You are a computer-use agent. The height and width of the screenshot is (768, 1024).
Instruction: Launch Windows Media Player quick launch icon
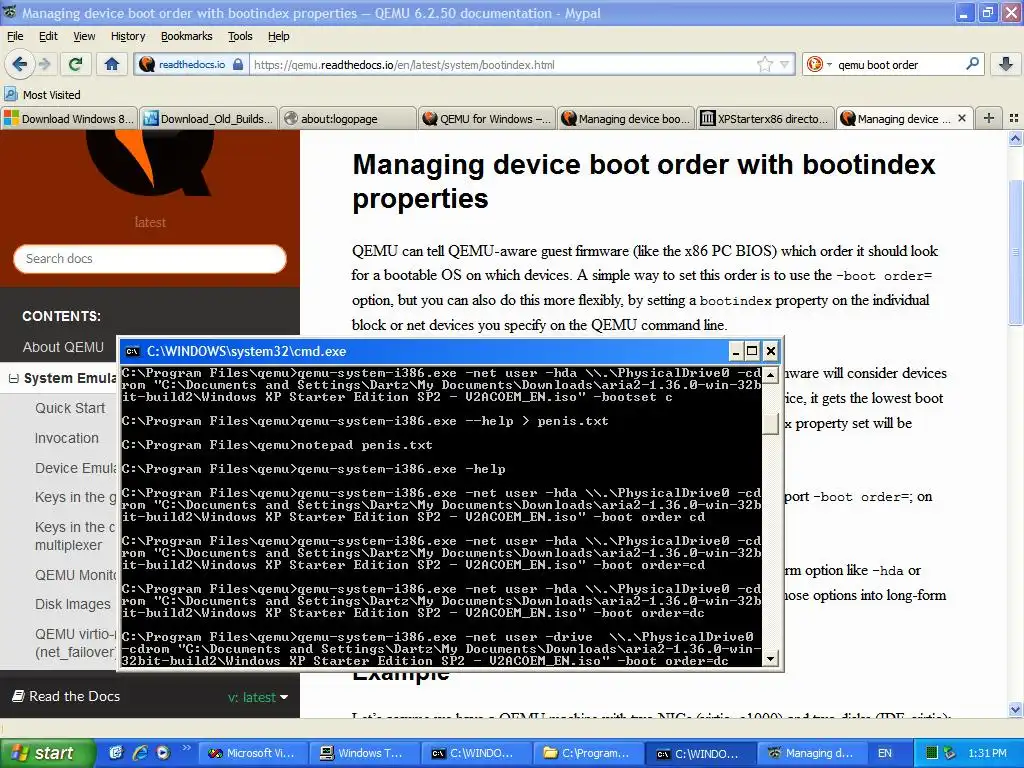[163, 753]
